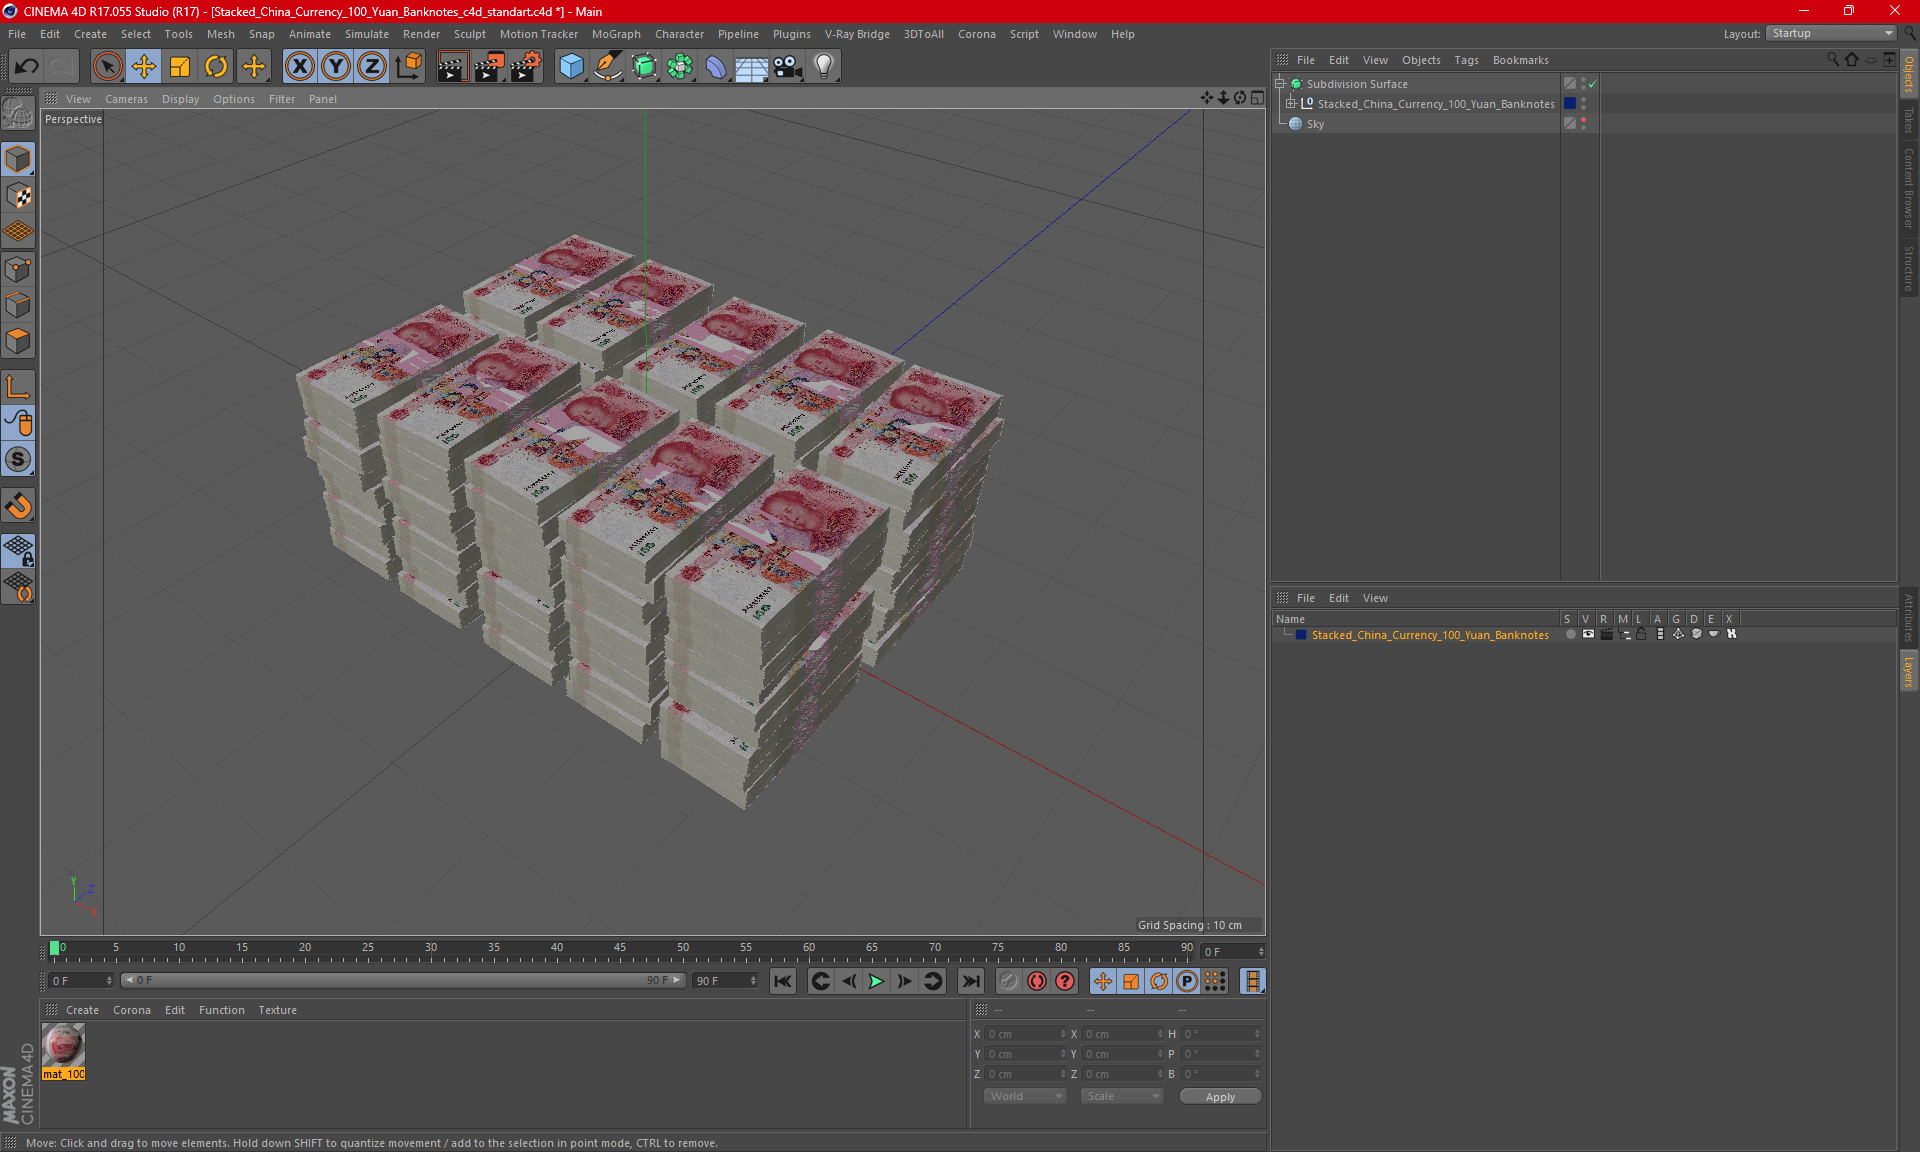Click the Camera object icon
This screenshot has height=1152, width=1920.
pyautogui.click(x=787, y=67)
